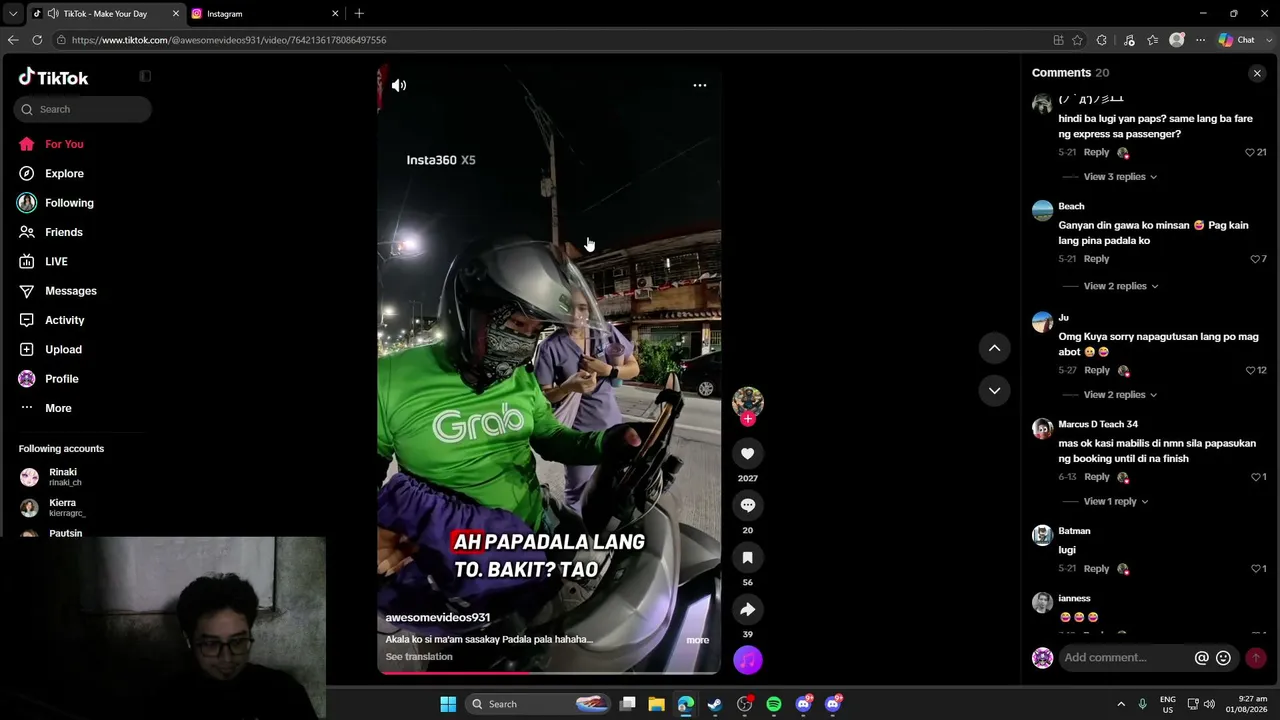The image size is (1280, 720).
Task: Expand 'View 2 replies' under Beach's comment
Action: pos(1120,286)
